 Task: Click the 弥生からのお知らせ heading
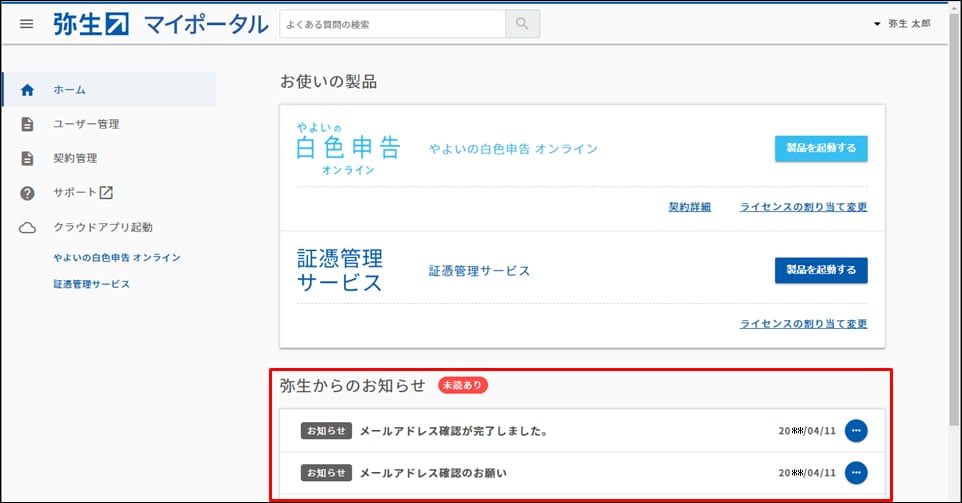[x=352, y=385]
